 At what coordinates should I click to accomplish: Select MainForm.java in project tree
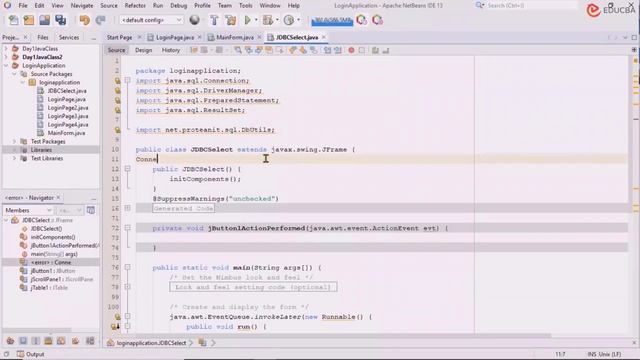coord(66,133)
